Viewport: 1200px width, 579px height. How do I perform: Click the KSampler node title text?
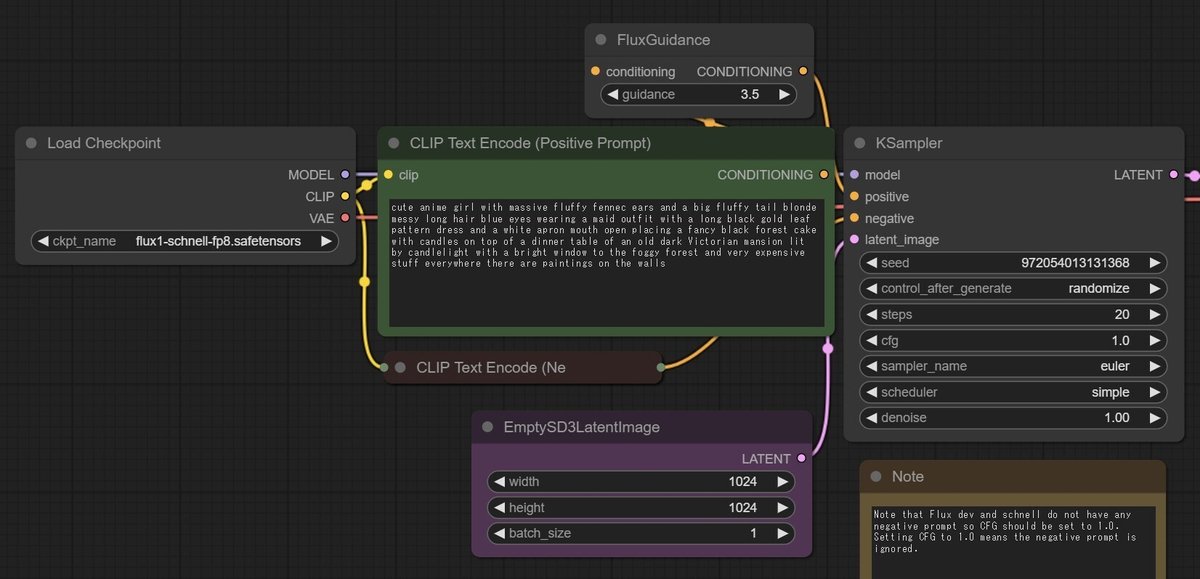tap(910, 143)
